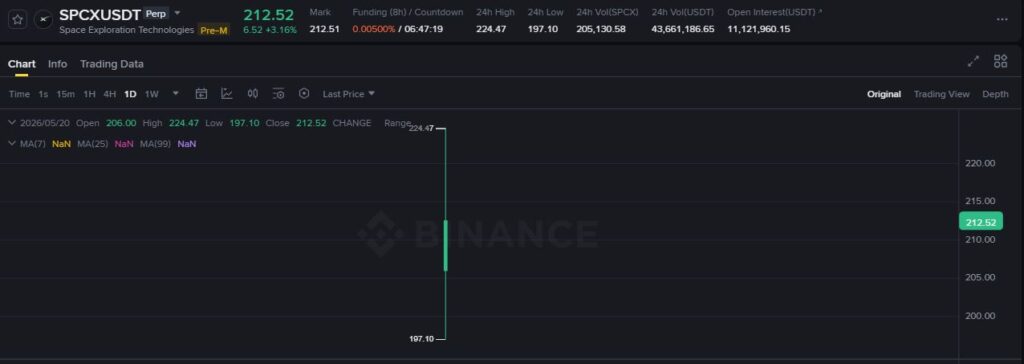1024x364 pixels.
Task: Select the 15m interval
Action: coord(65,94)
